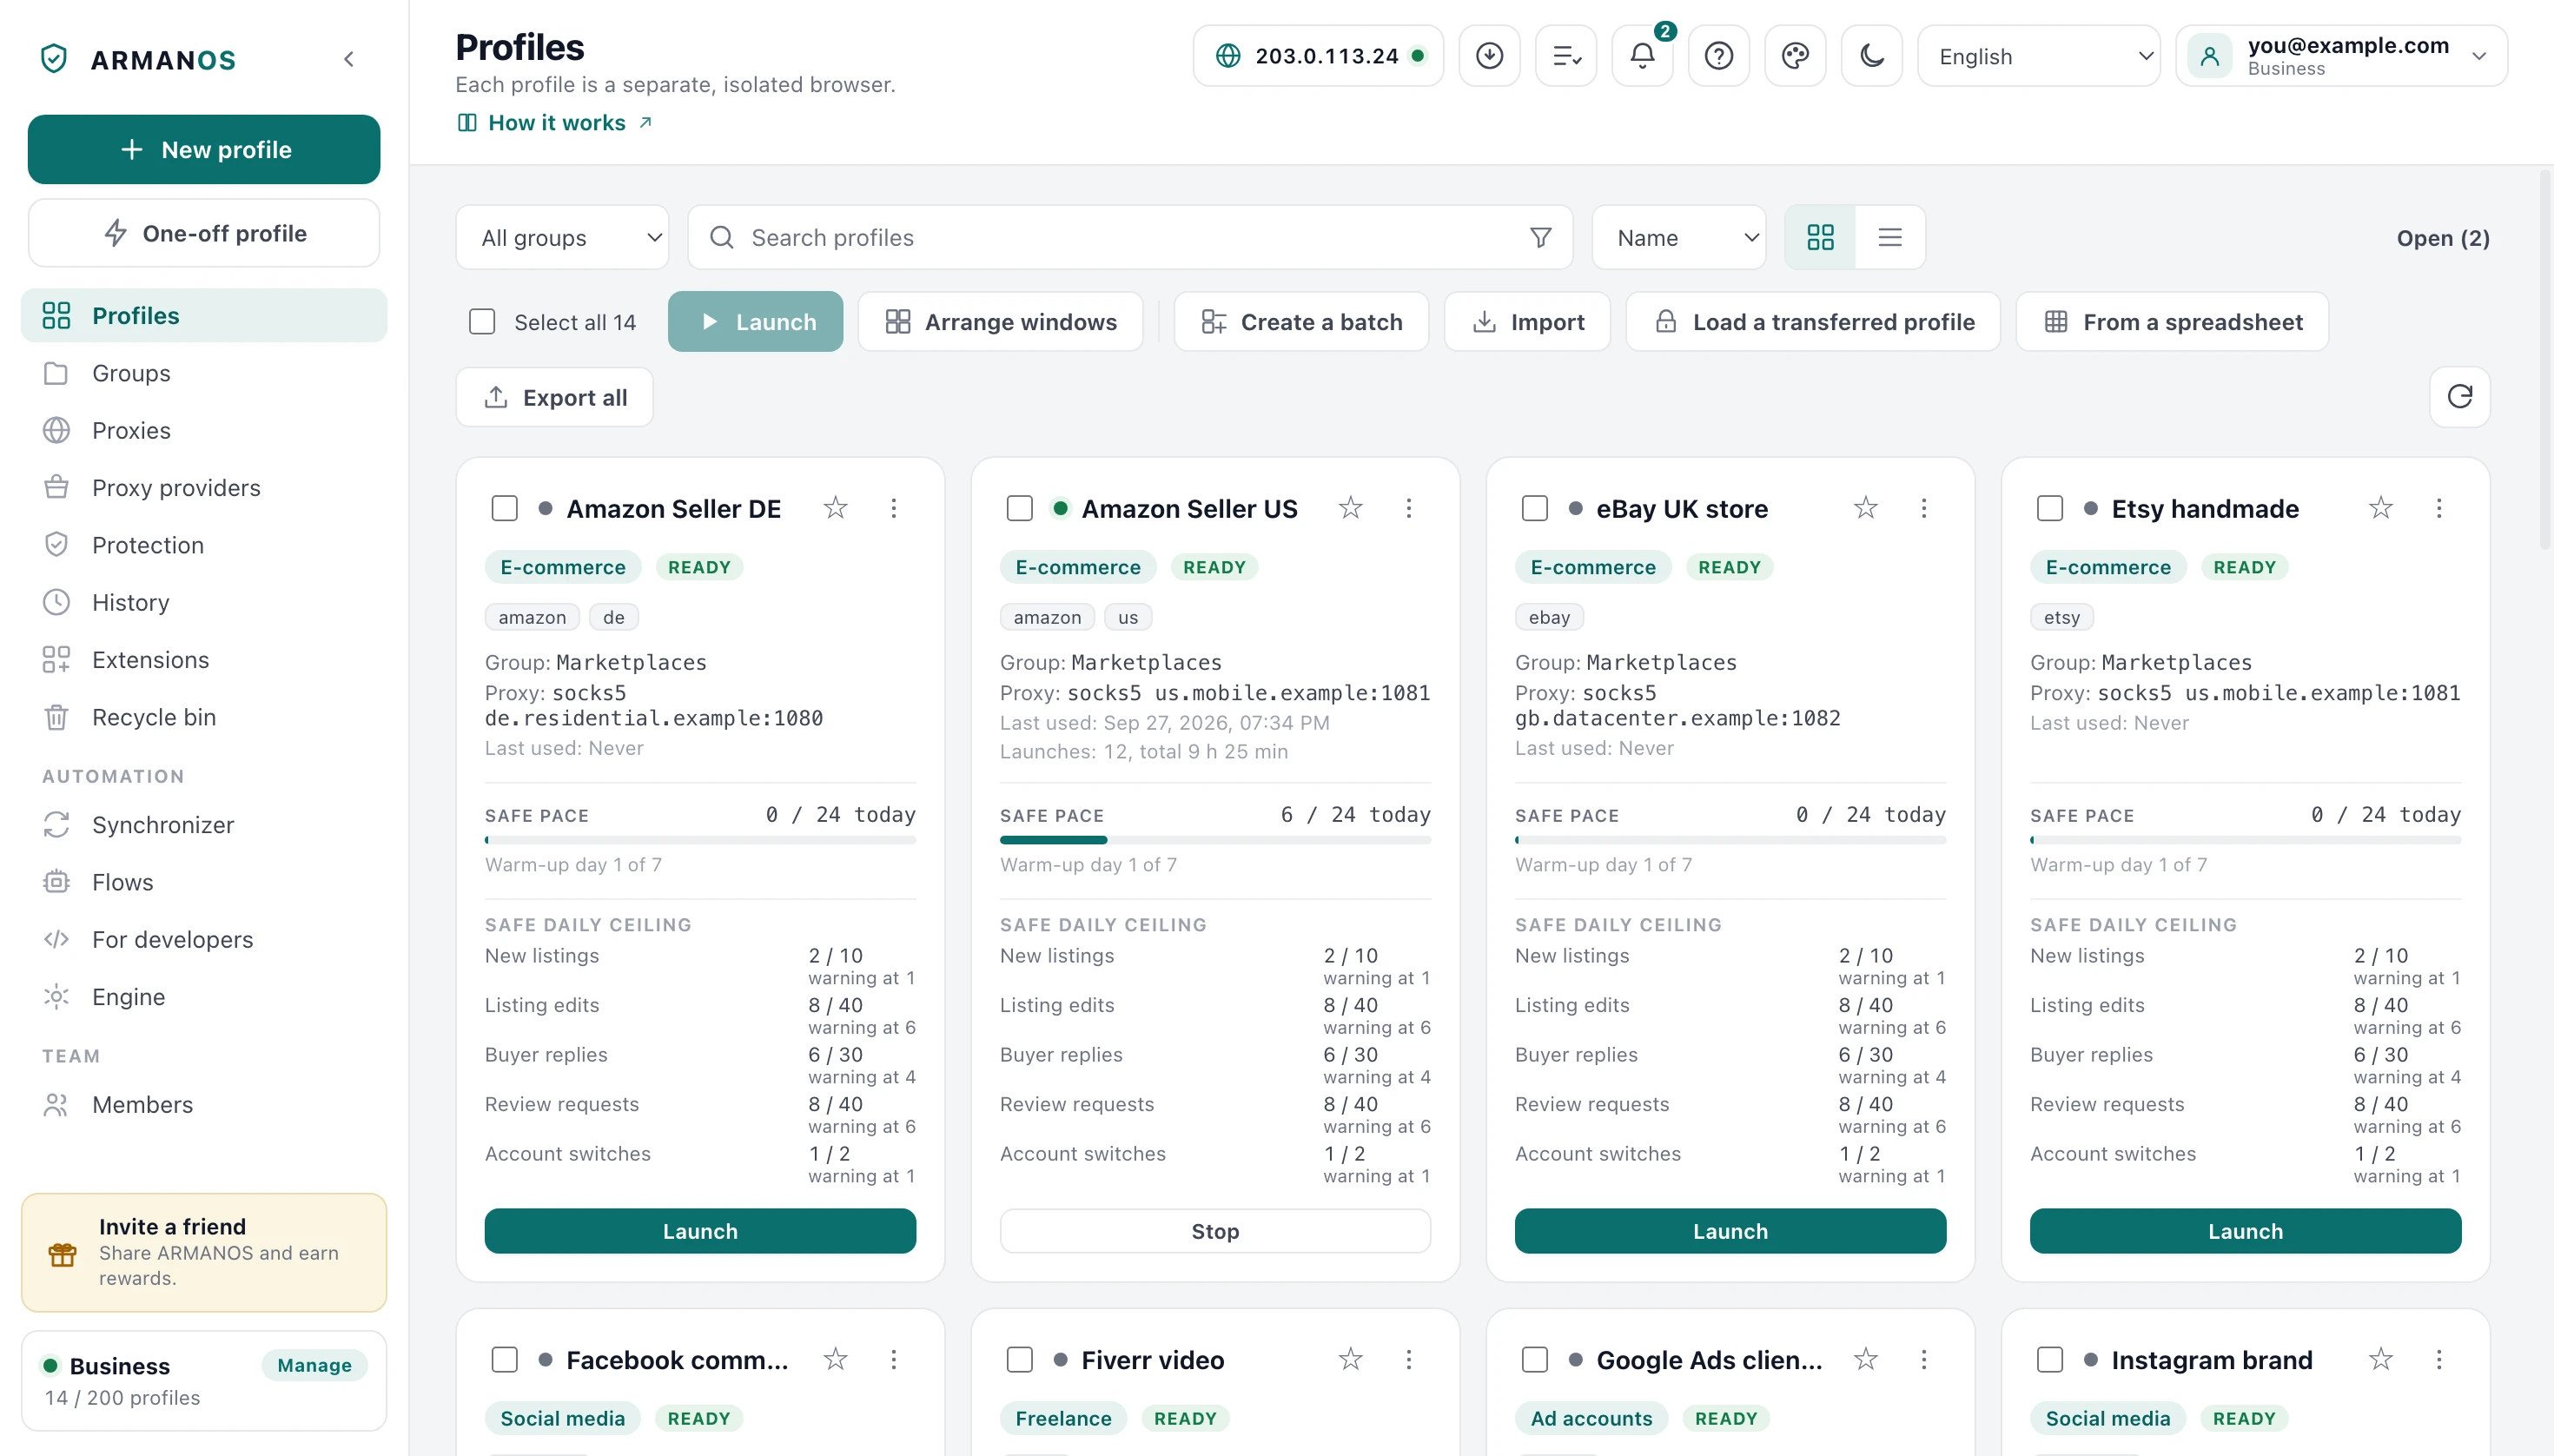Switch to grid view
The image size is (2554, 1456).
point(1820,237)
